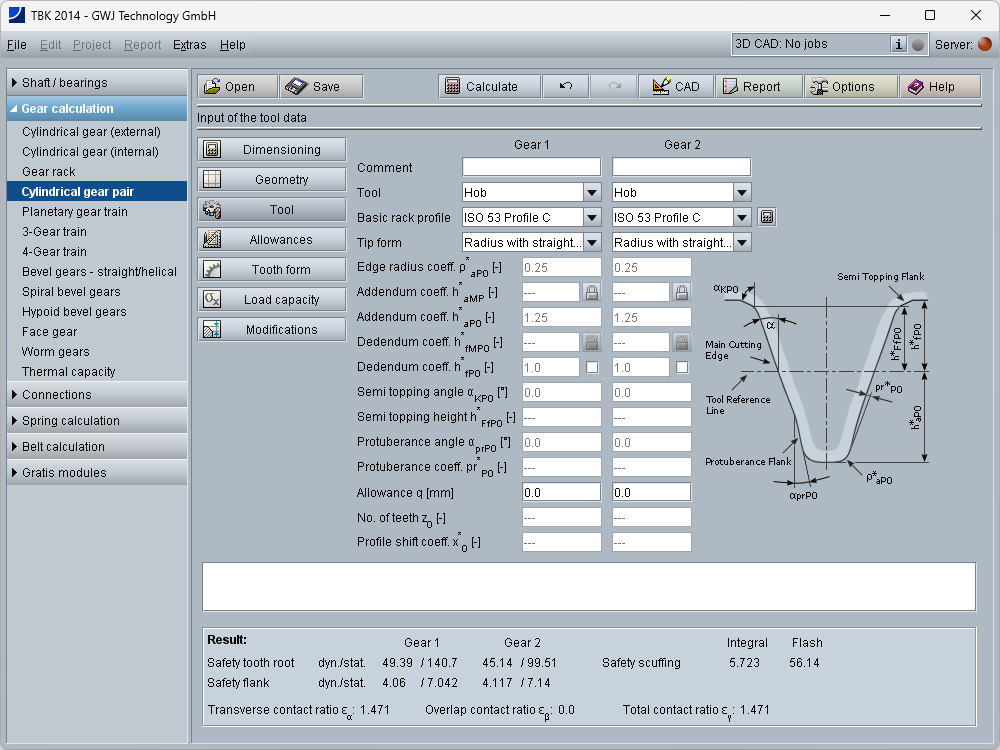This screenshot has height=750, width=1000.
Task: Toggle Gear 1 addendum coefficient lock
Action: [592, 292]
